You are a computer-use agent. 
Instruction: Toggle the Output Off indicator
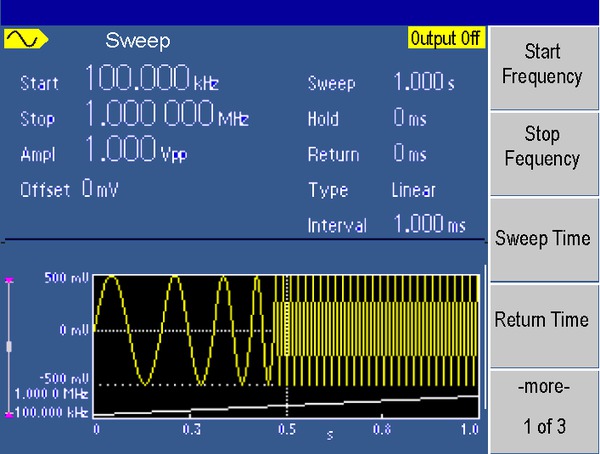(445, 38)
